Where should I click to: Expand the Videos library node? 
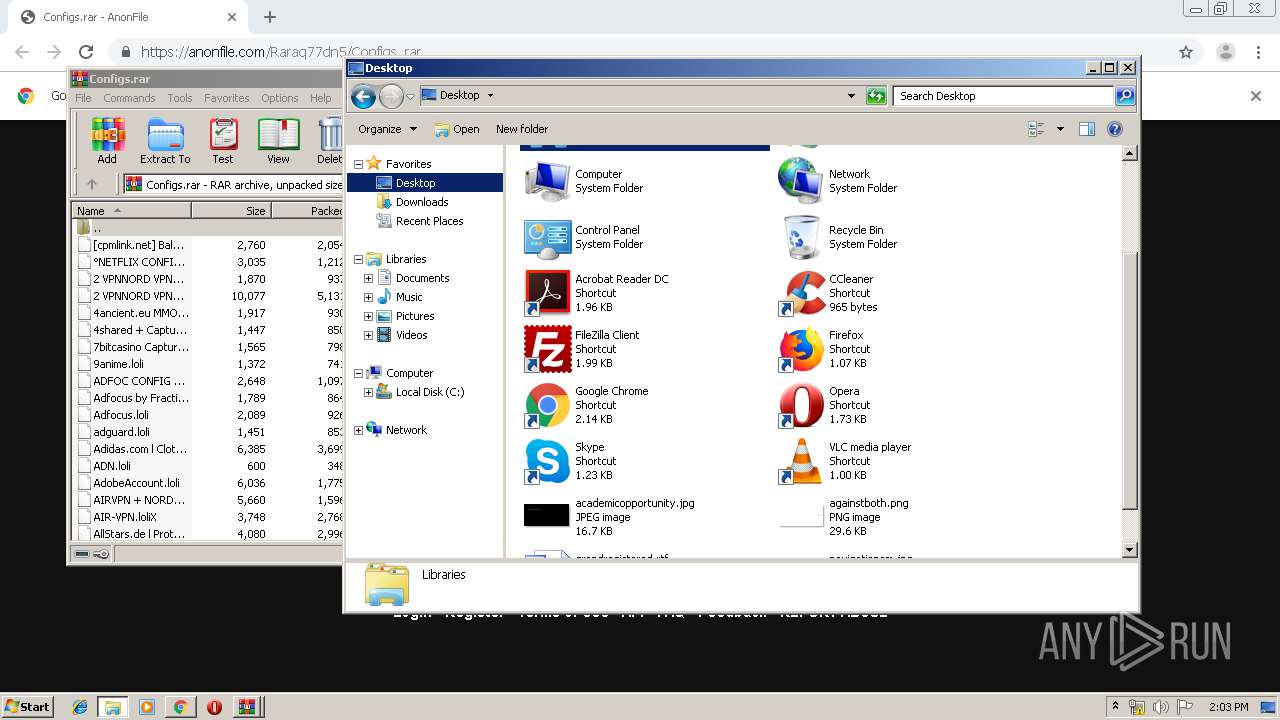[x=368, y=335]
